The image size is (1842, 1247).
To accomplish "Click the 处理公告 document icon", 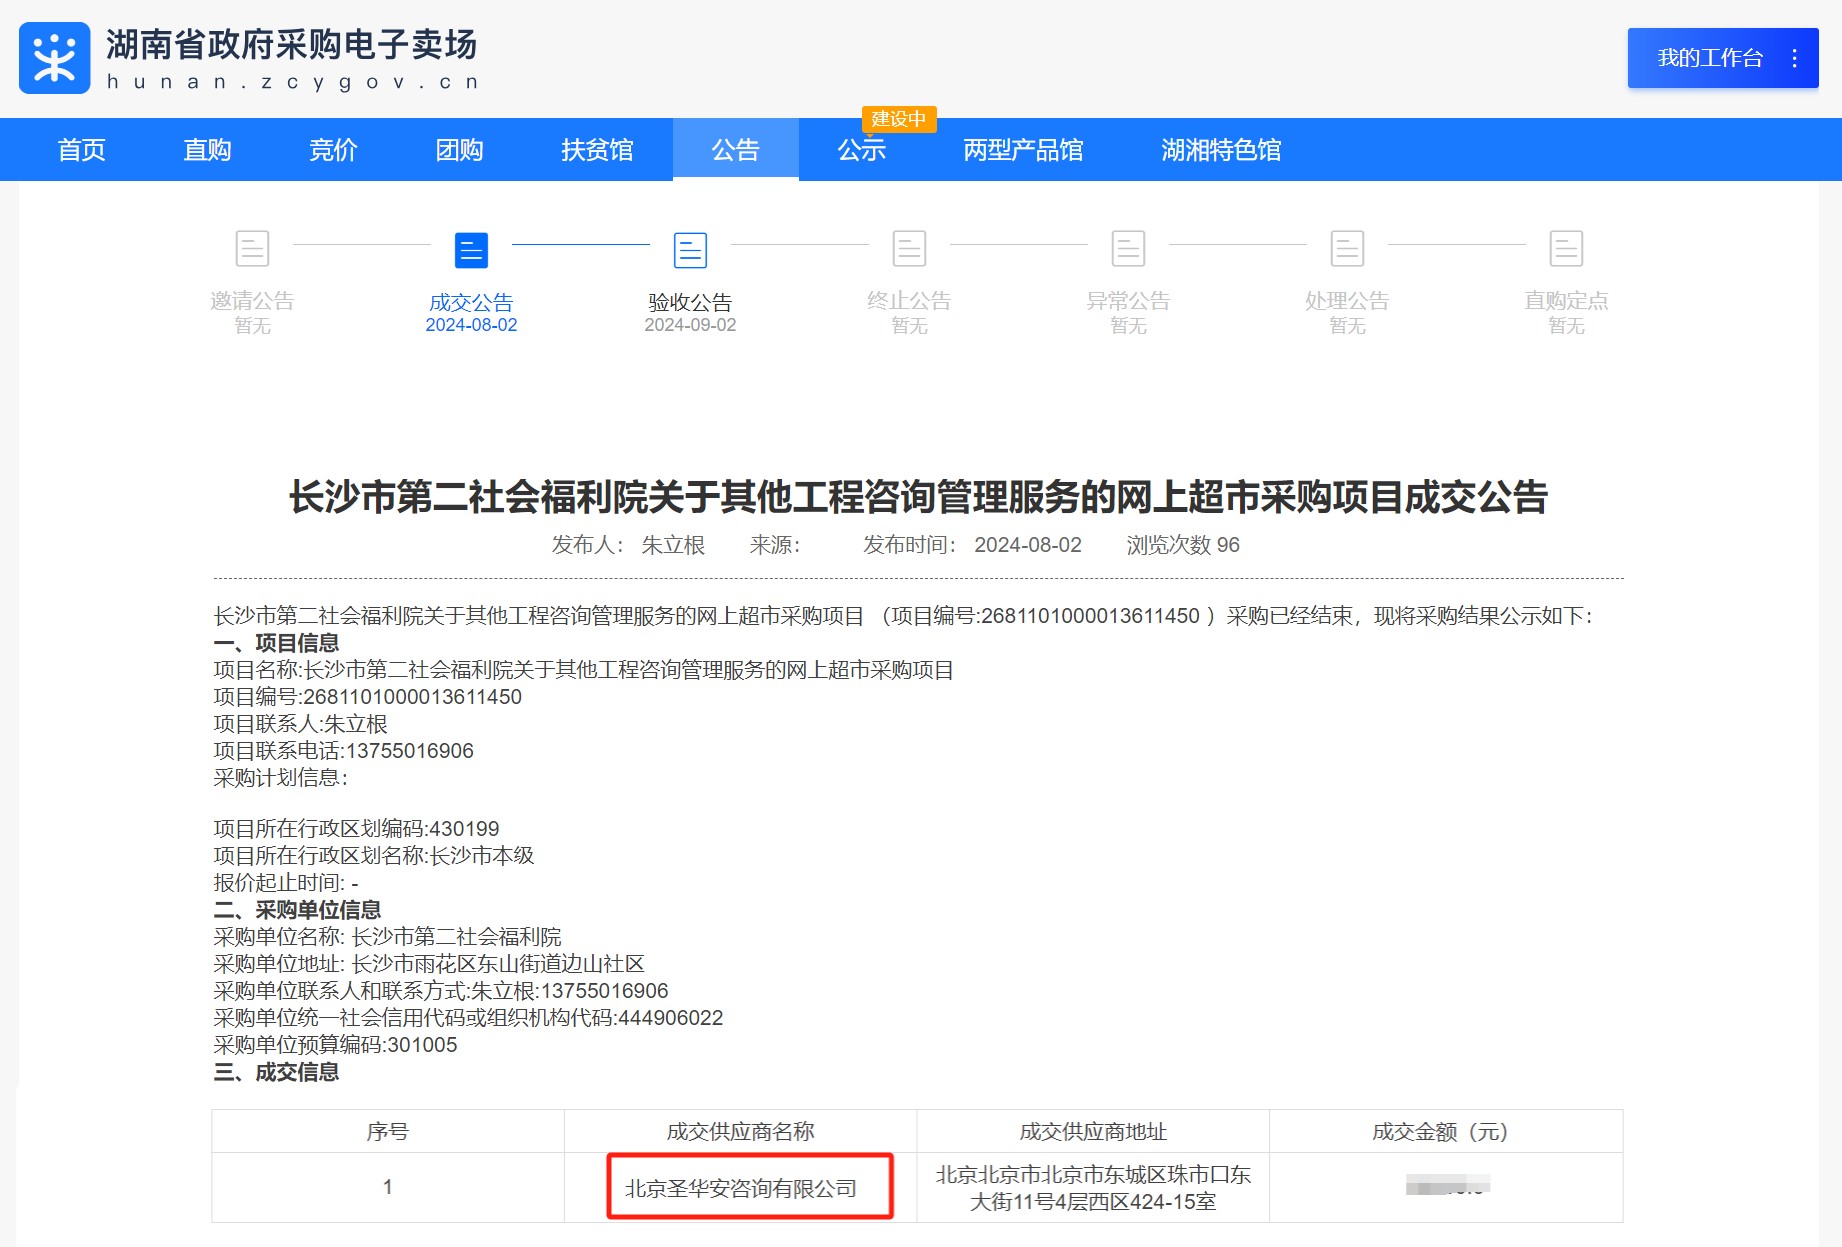I will tap(1347, 248).
